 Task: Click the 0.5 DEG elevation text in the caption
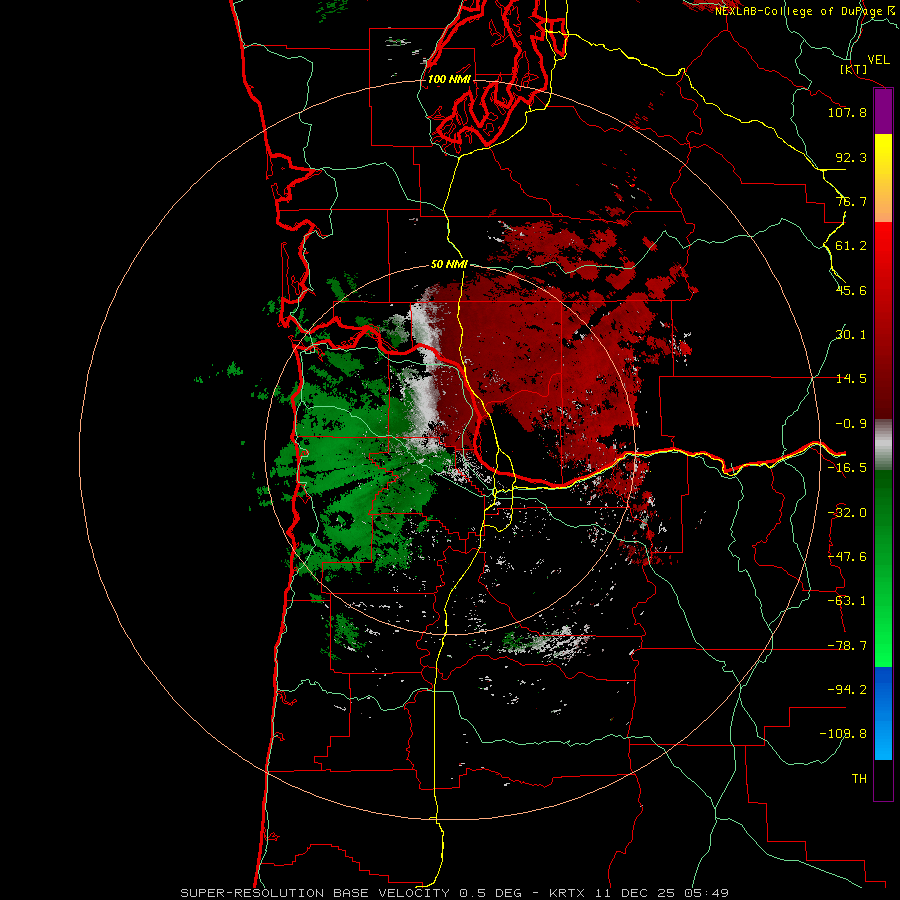pyautogui.click(x=490, y=893)
